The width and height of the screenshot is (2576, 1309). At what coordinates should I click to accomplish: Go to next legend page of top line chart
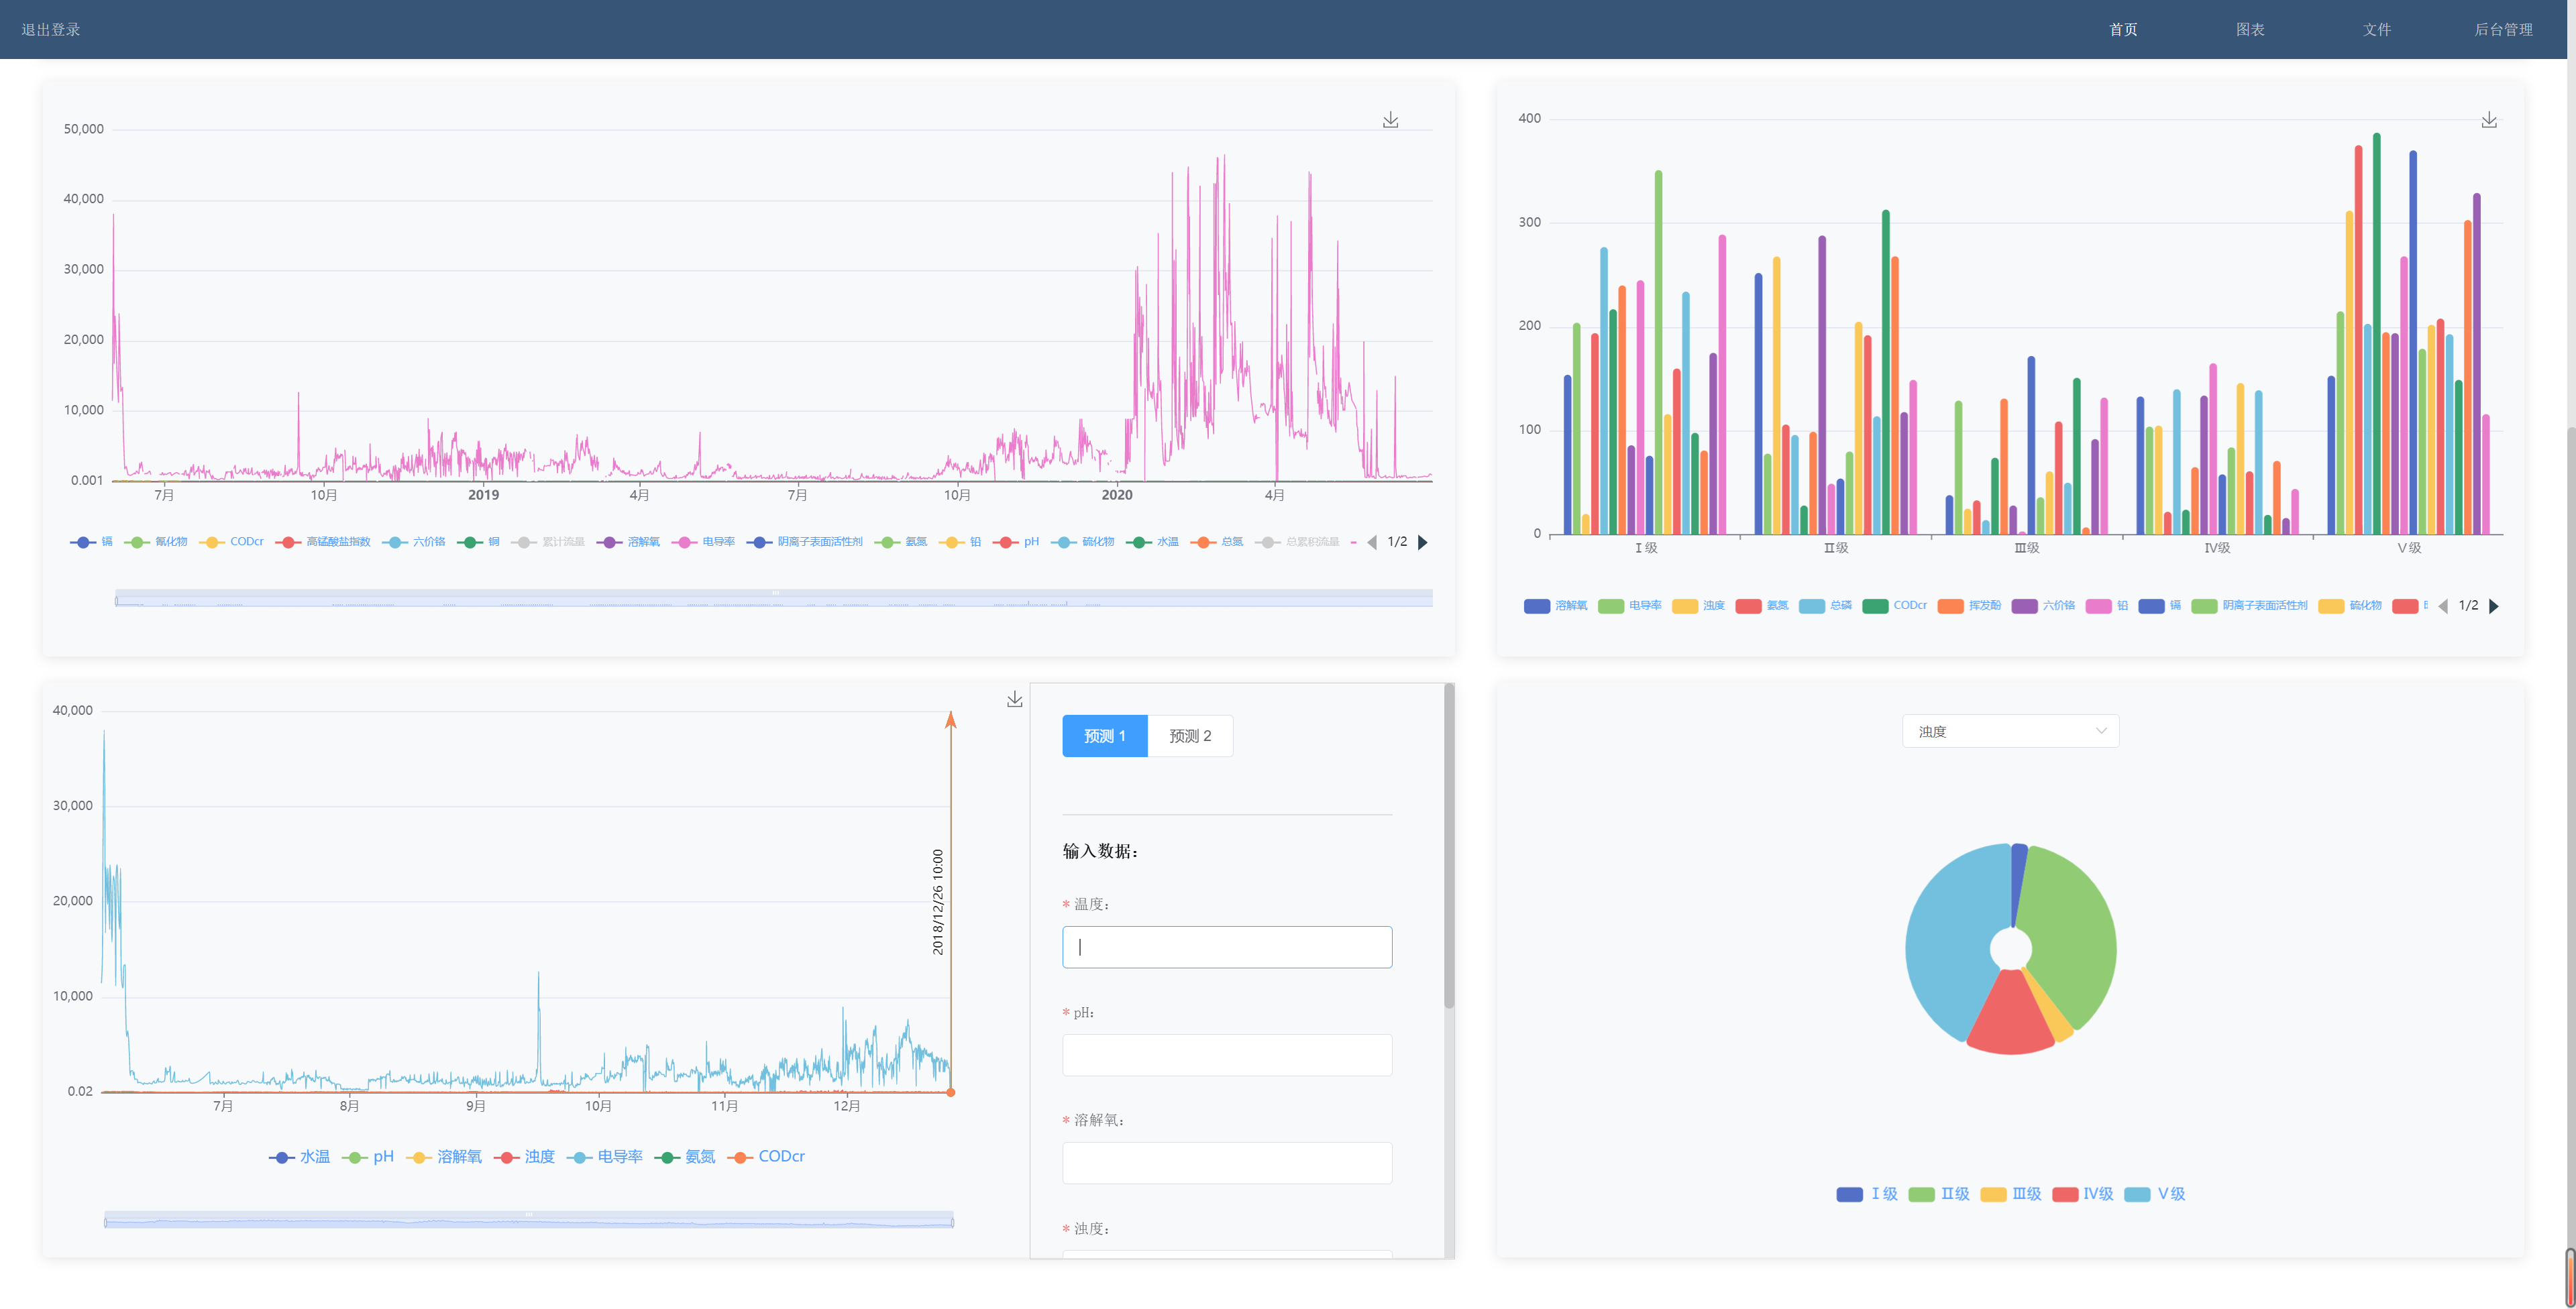(1423, 542)
